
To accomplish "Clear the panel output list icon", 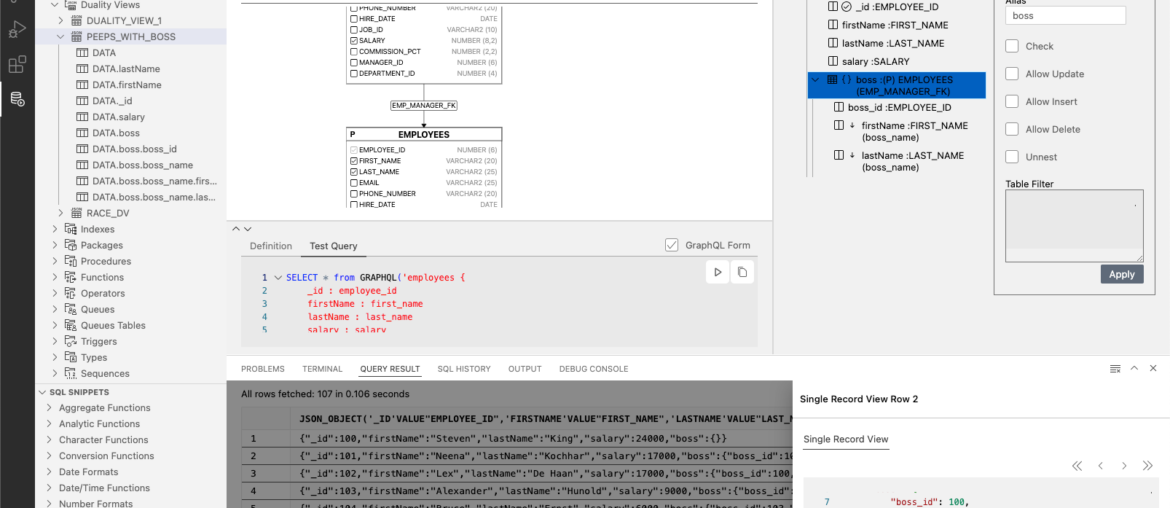I will [1115, 369].
